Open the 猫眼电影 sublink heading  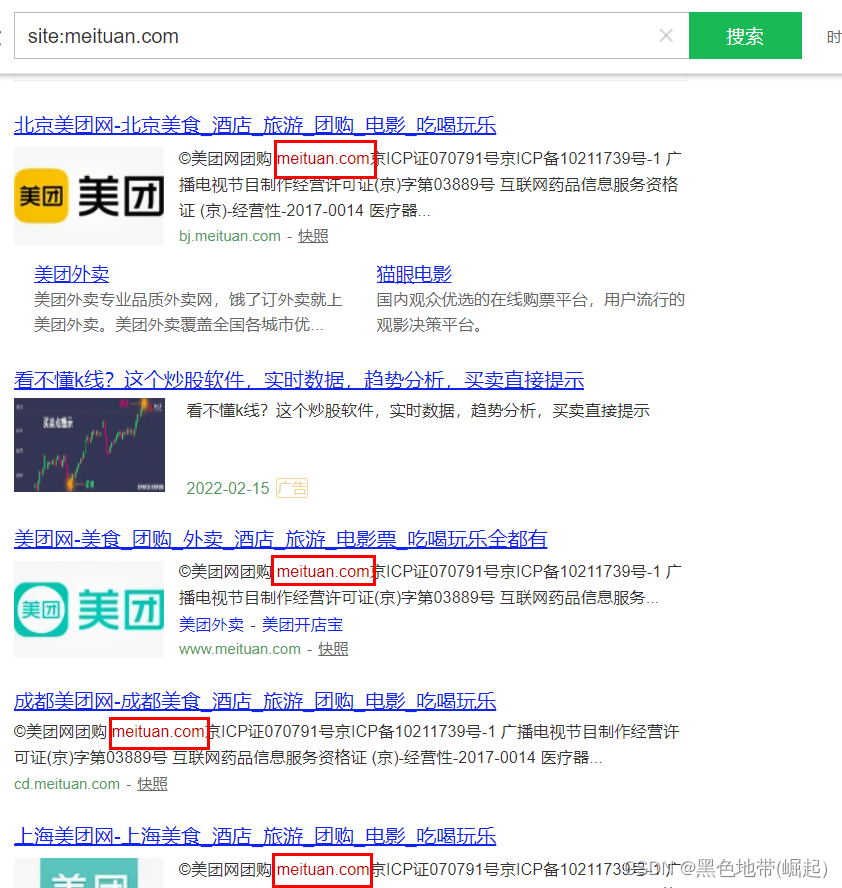click(414, 274)
